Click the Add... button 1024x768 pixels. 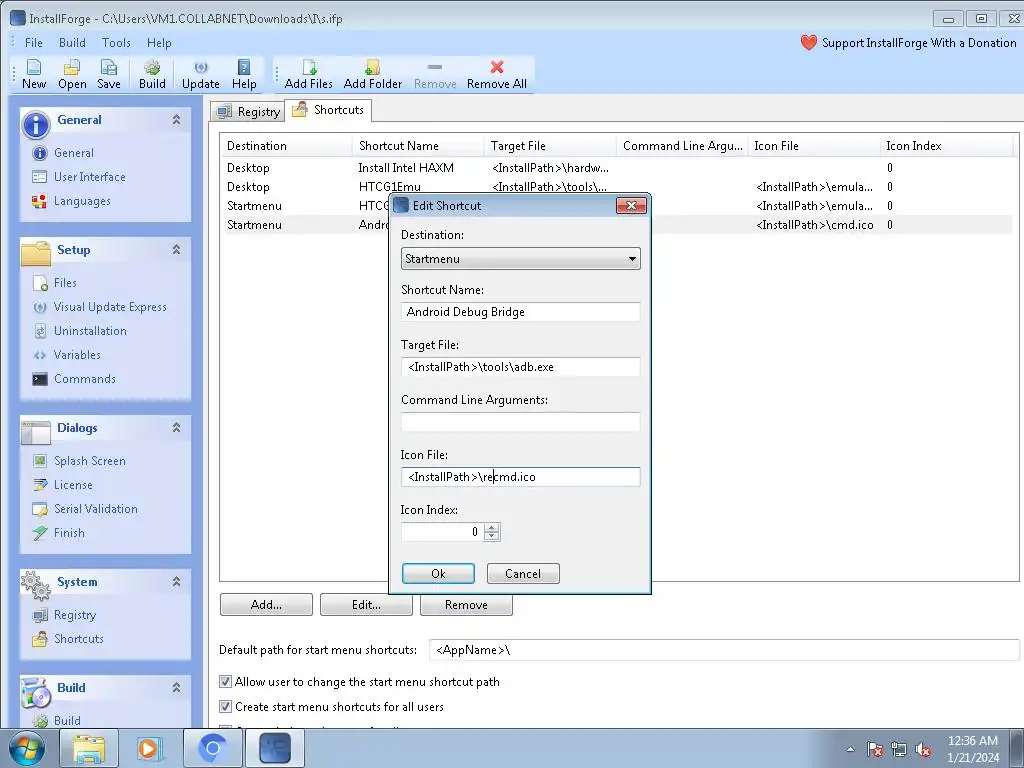pyautogui.click(x=266, y=605)
